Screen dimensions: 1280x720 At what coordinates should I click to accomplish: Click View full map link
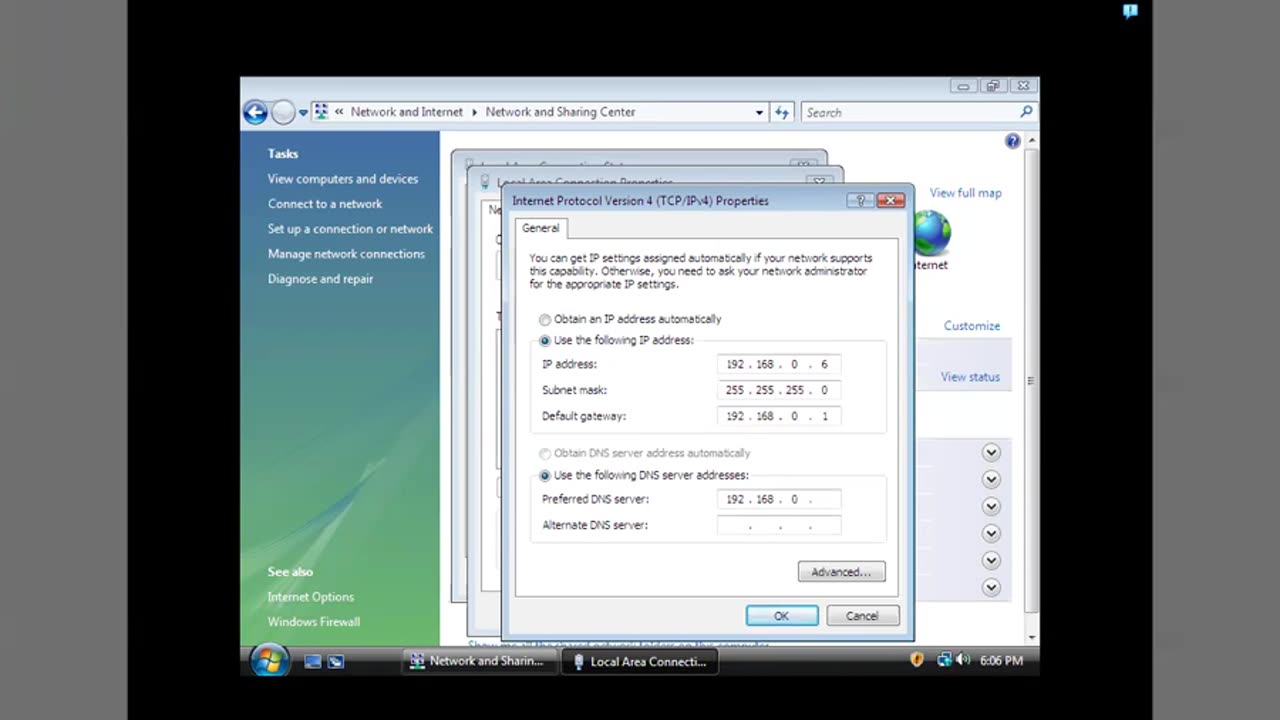click(965, 193)
